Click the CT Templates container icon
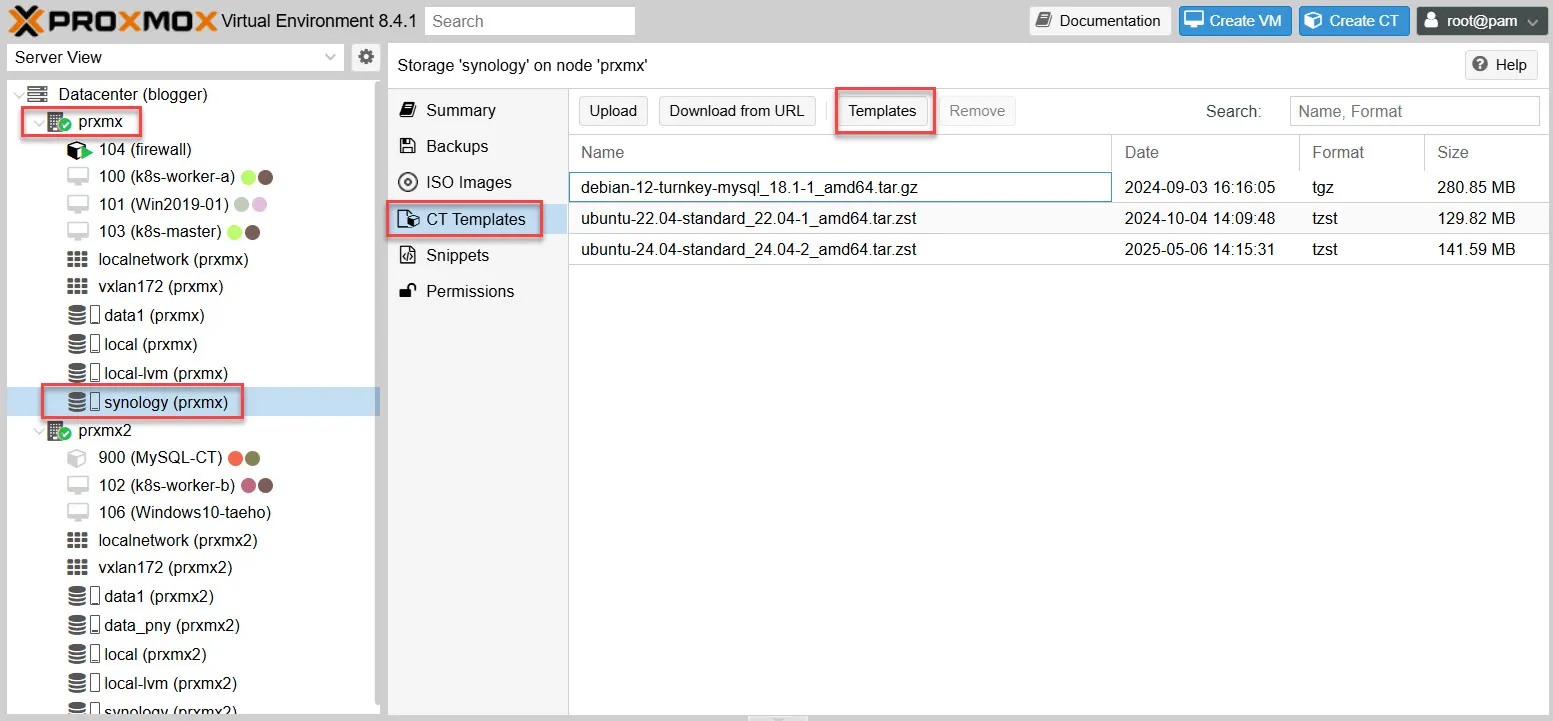1553x721 pixels. [x=410, y=219]
